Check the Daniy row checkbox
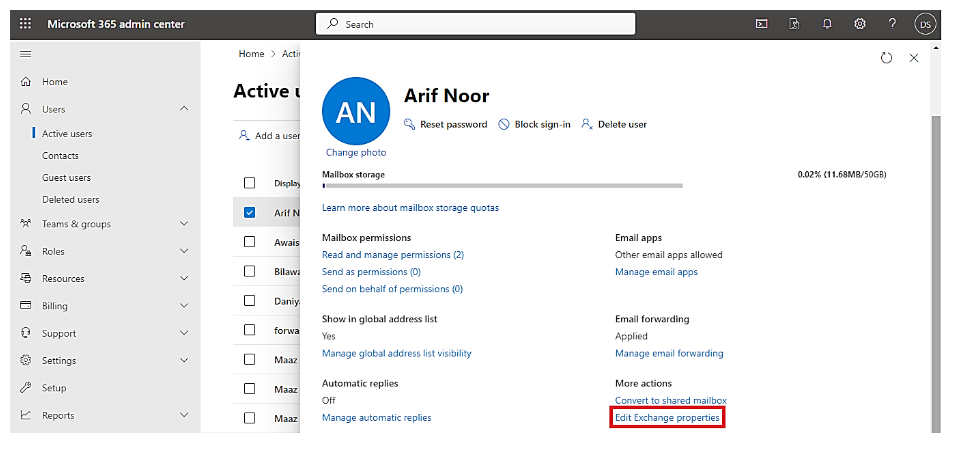Viewport: 954px width, 460px height. [x=249, y=301]
